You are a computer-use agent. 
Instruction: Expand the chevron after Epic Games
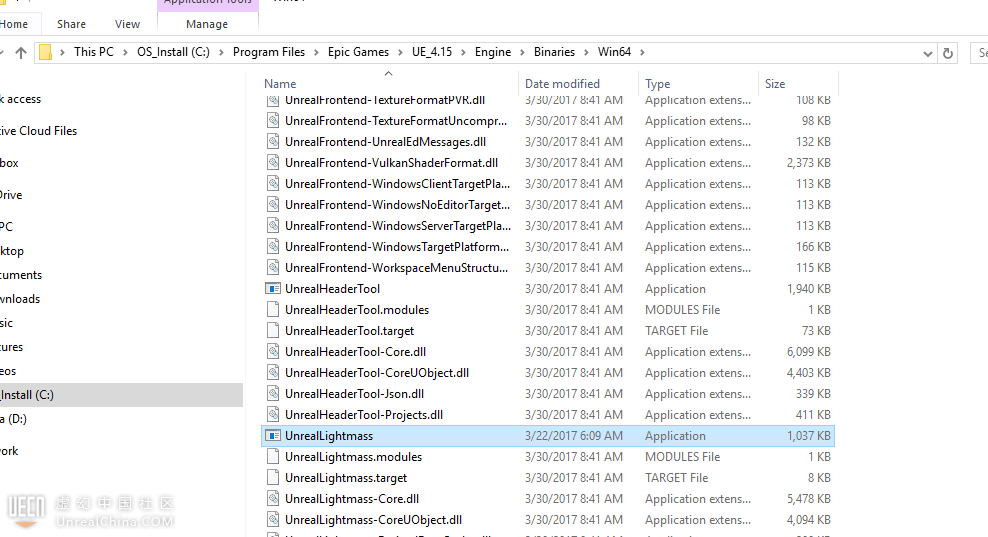point(401,52)
